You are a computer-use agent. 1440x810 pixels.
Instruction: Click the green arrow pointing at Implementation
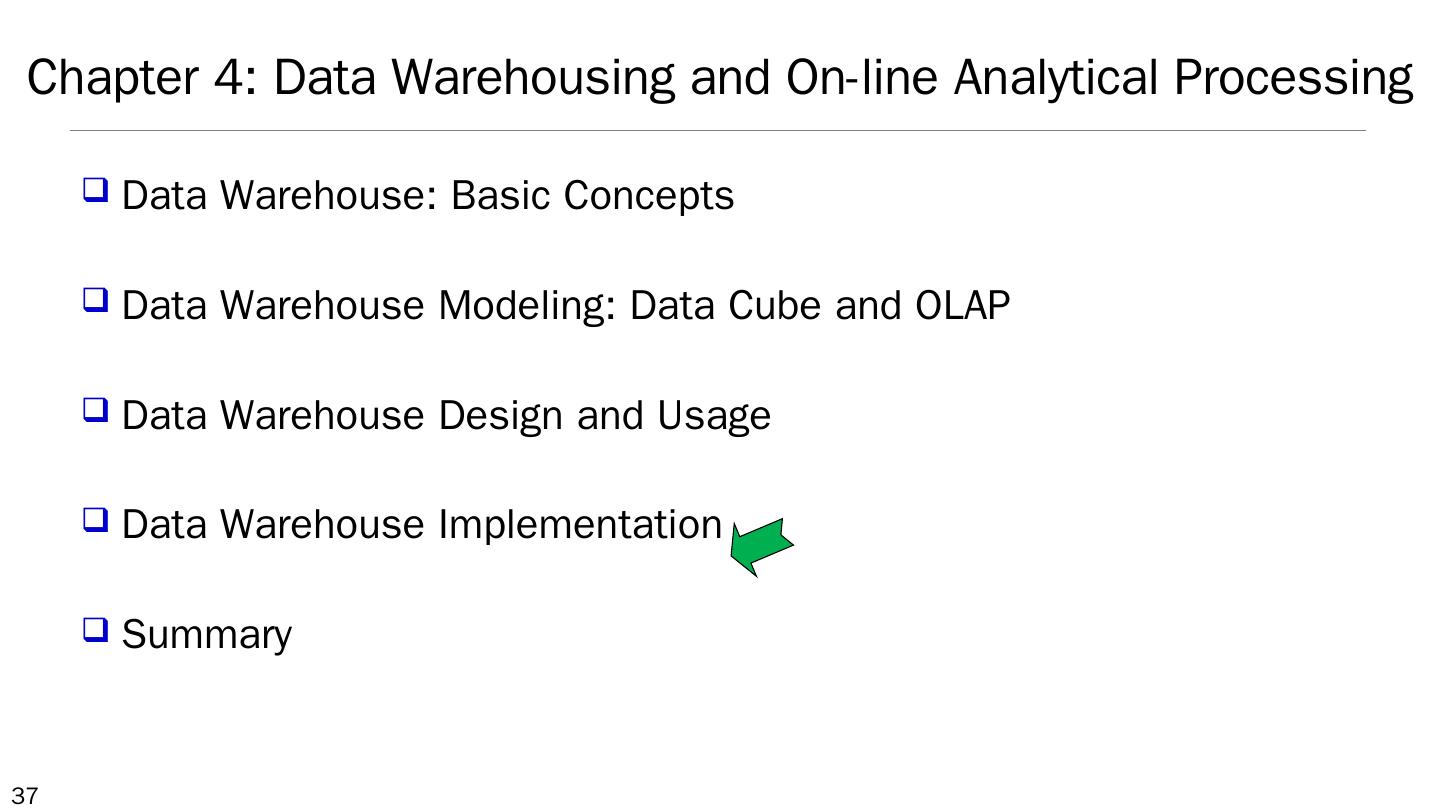[762, 546]
